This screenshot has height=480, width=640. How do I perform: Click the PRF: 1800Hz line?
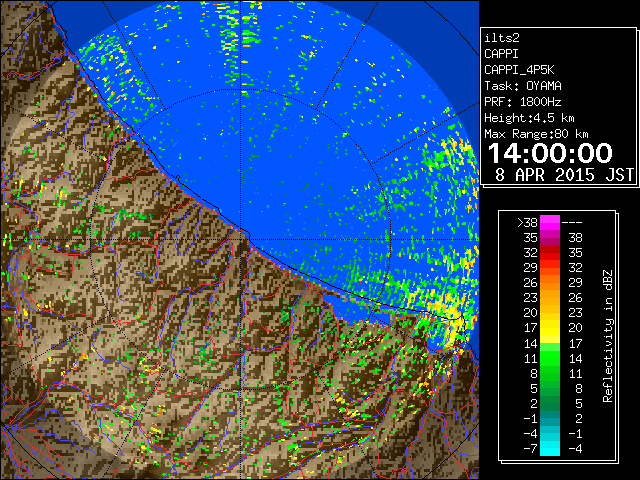(x=523, y=102)
